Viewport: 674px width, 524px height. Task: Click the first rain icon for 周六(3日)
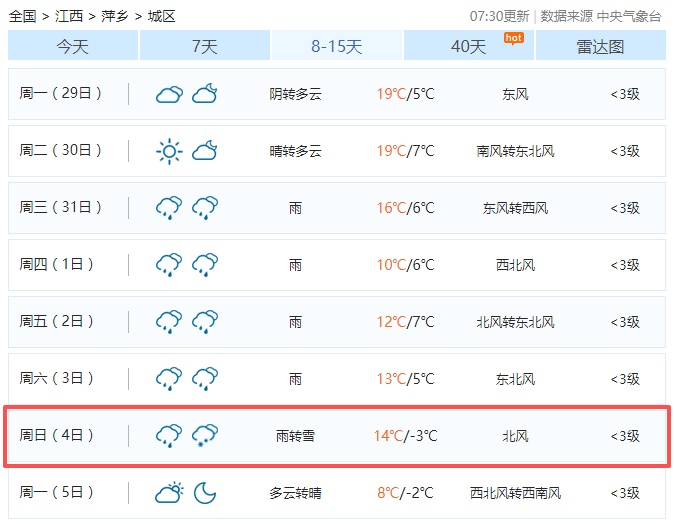169,379
